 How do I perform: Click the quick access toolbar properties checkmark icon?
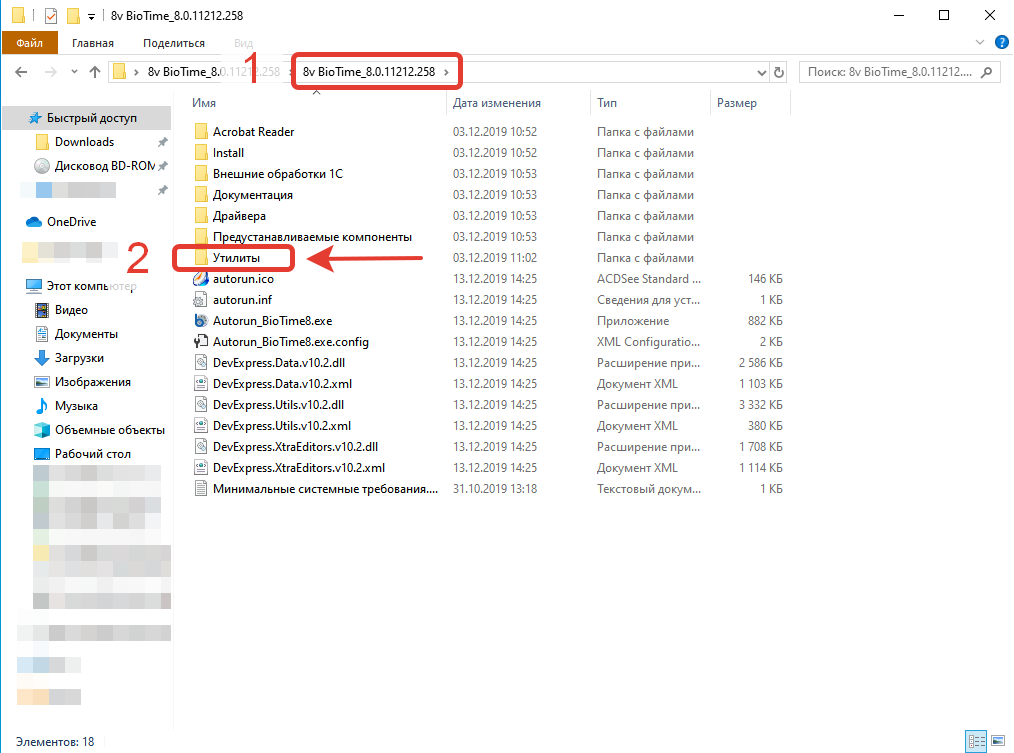[50, 15]
